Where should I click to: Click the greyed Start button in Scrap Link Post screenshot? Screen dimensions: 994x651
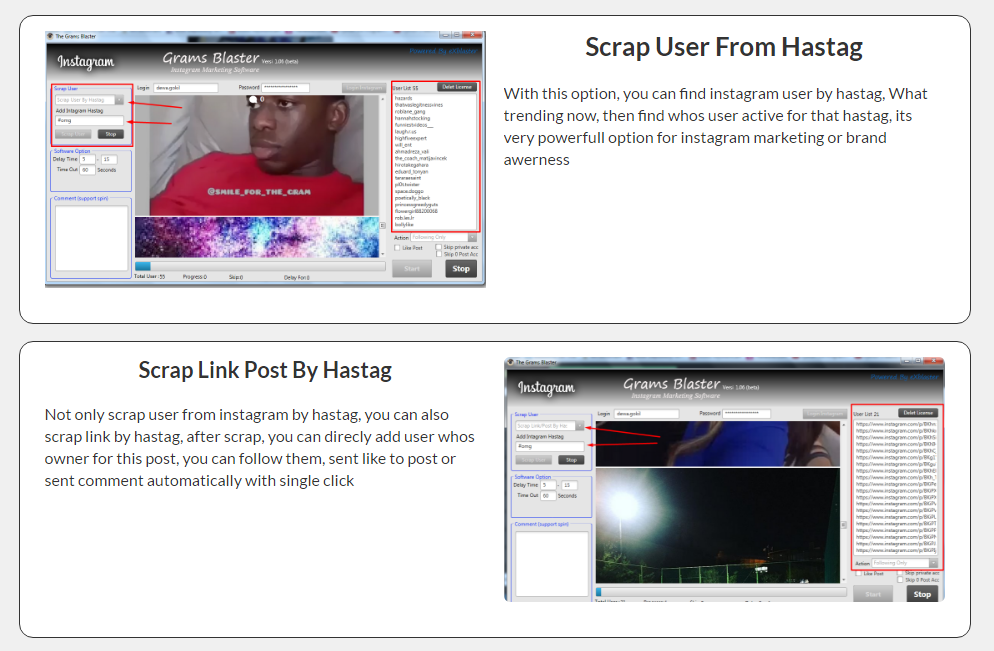tap(873, 595)
